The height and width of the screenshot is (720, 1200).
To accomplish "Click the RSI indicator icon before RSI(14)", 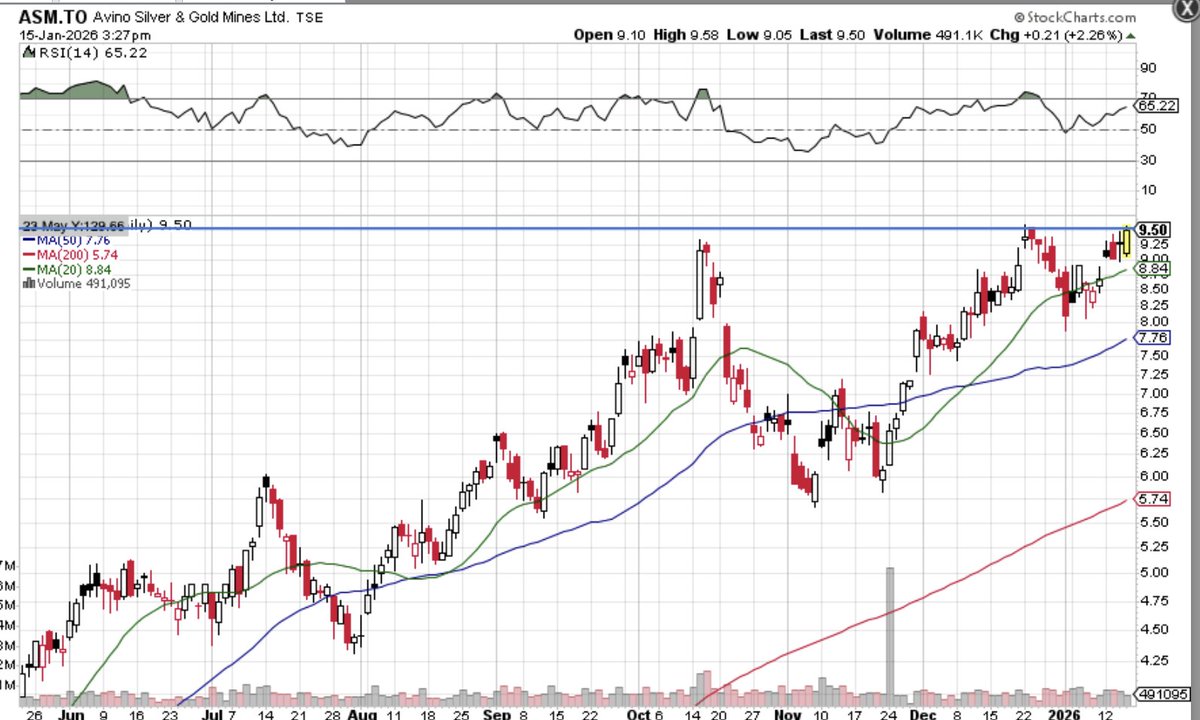I will [x=28, y=52].
